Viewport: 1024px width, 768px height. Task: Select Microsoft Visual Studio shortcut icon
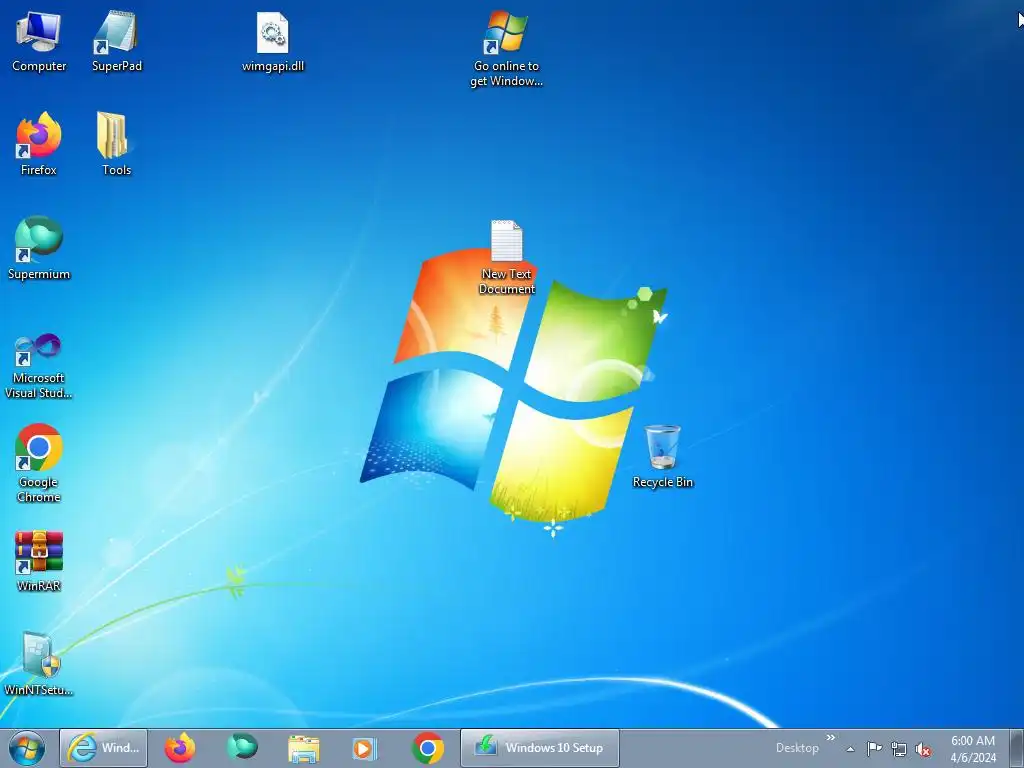(x=39, y=366)
